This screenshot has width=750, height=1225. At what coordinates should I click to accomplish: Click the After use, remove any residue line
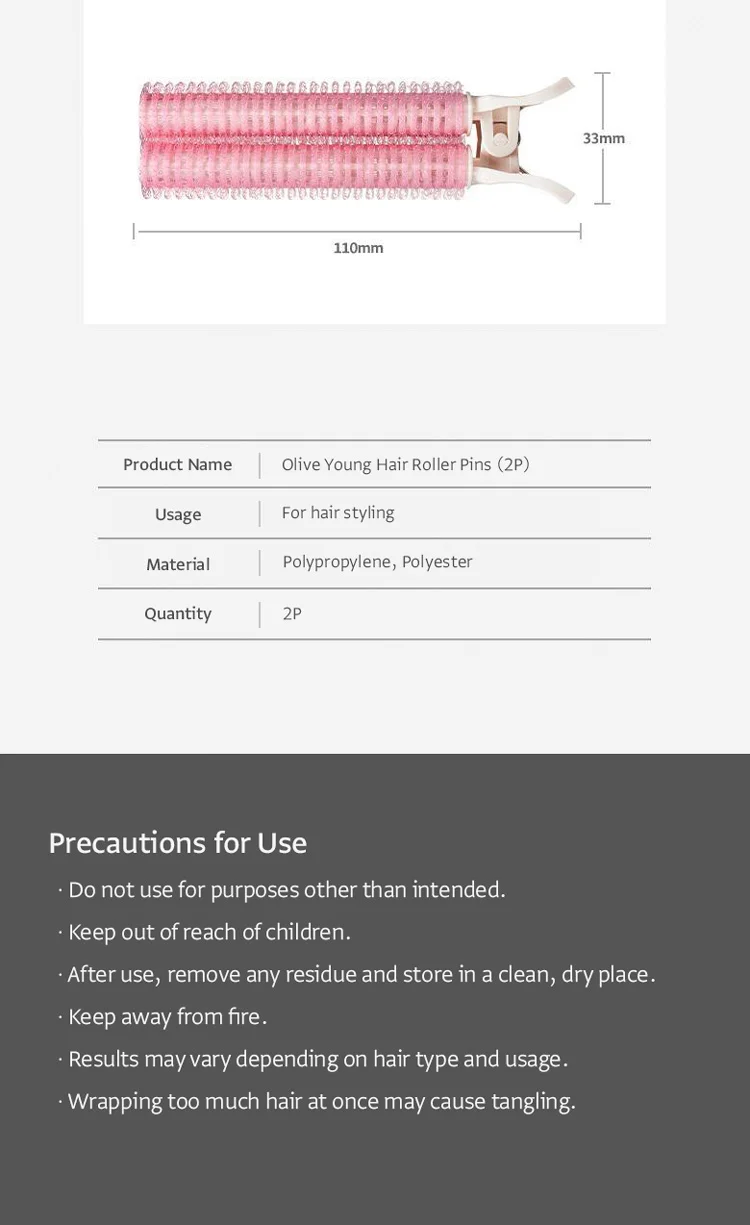356,974
